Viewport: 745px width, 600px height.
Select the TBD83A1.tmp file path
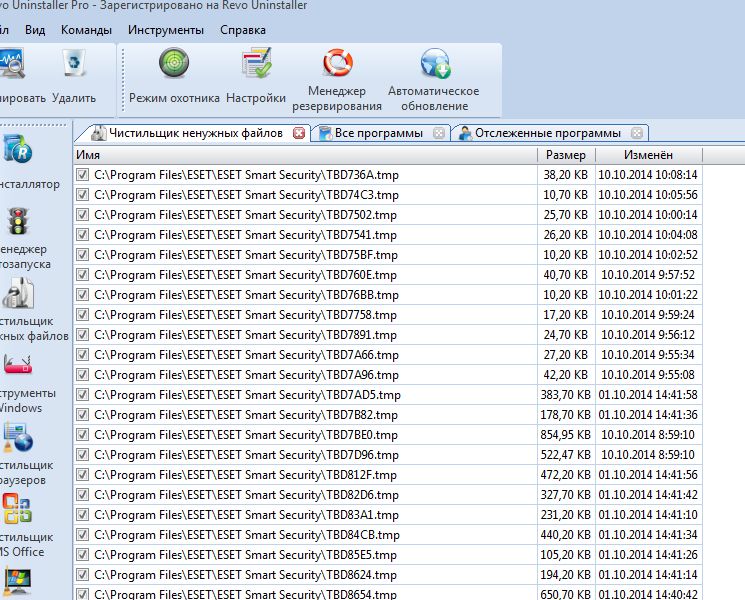(246, 515)
